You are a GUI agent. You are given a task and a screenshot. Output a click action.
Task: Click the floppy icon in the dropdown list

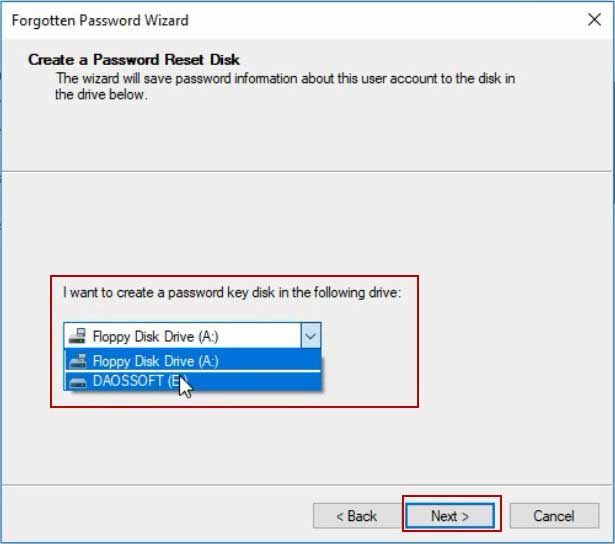click(x=77, y=361)
